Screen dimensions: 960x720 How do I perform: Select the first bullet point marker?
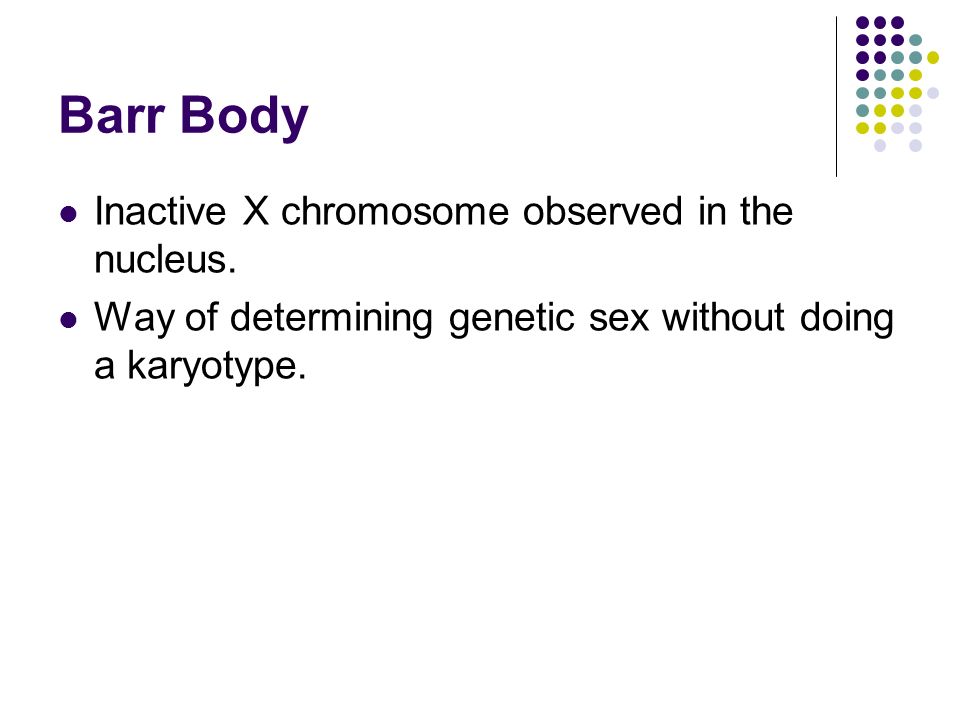[x=69, y=214]
